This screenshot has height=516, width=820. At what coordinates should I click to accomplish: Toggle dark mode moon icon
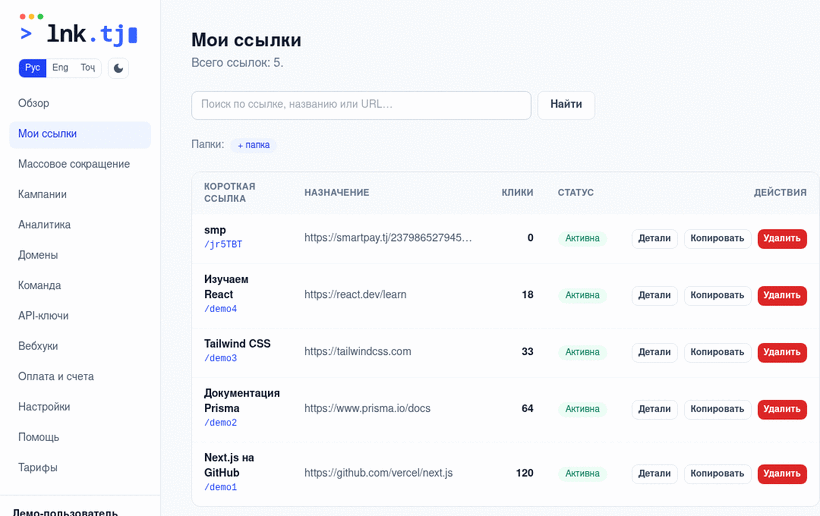click(118, 68)
